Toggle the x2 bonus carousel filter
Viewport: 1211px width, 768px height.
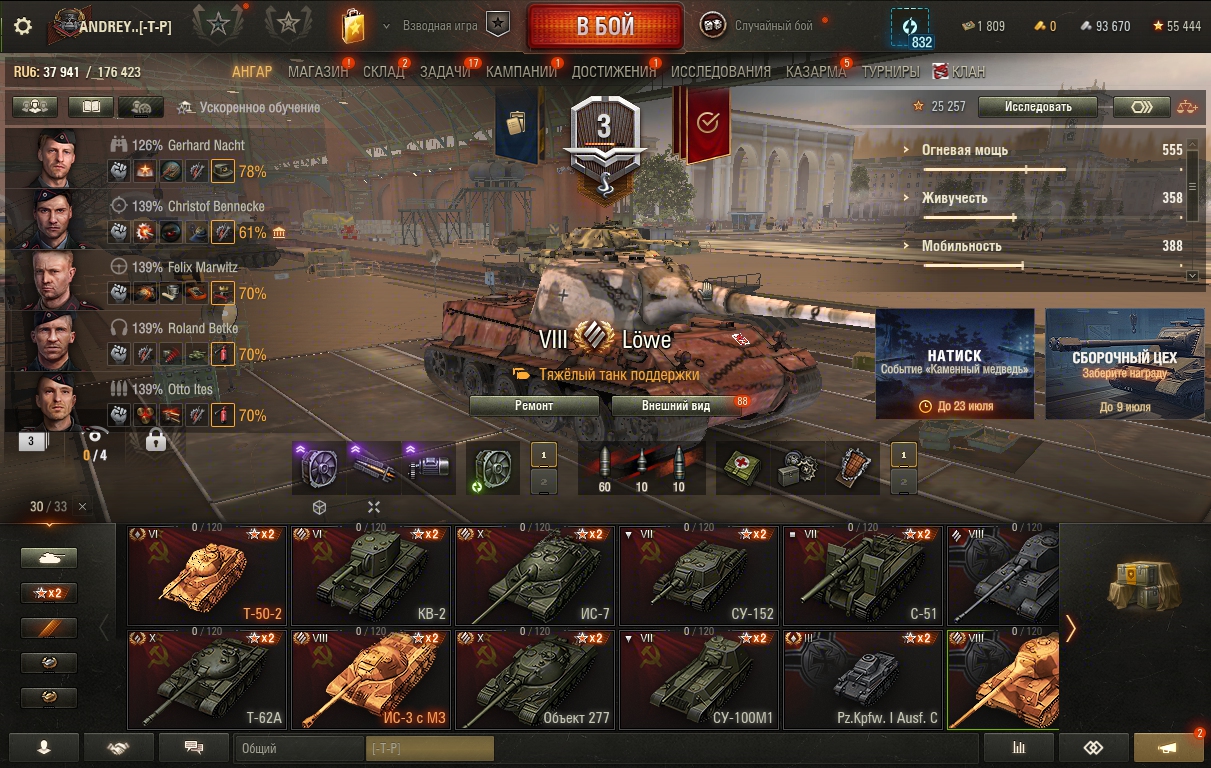click(x=49, y=593)
